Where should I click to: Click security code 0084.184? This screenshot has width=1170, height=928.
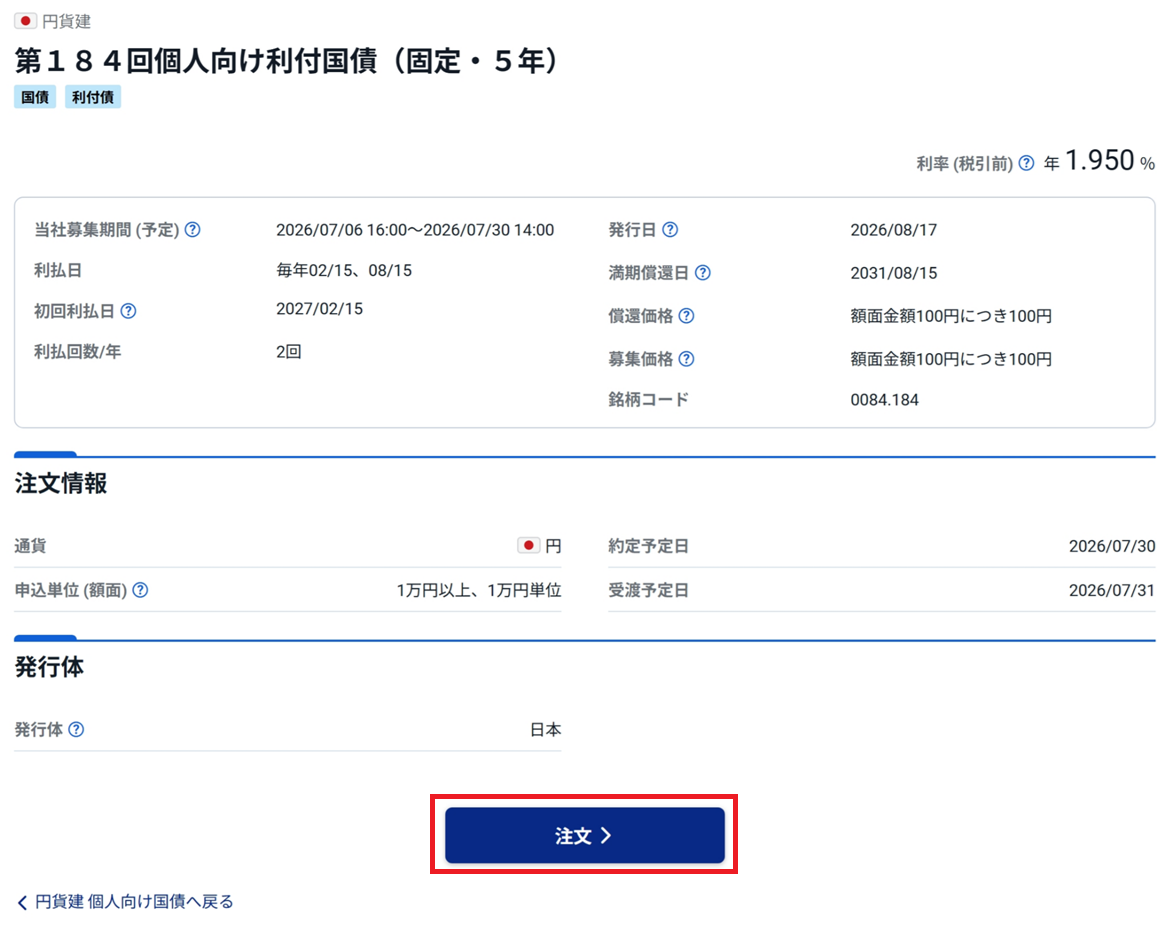pyautogui.click(x=885, y=400)
